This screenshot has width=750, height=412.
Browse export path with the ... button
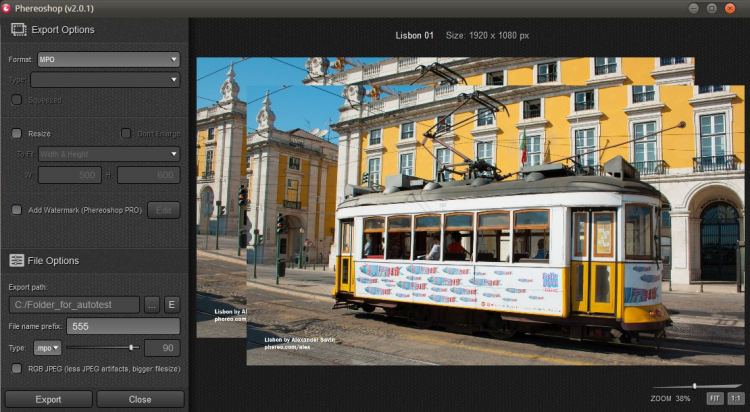pyautogui.click(x=152, y=304)
